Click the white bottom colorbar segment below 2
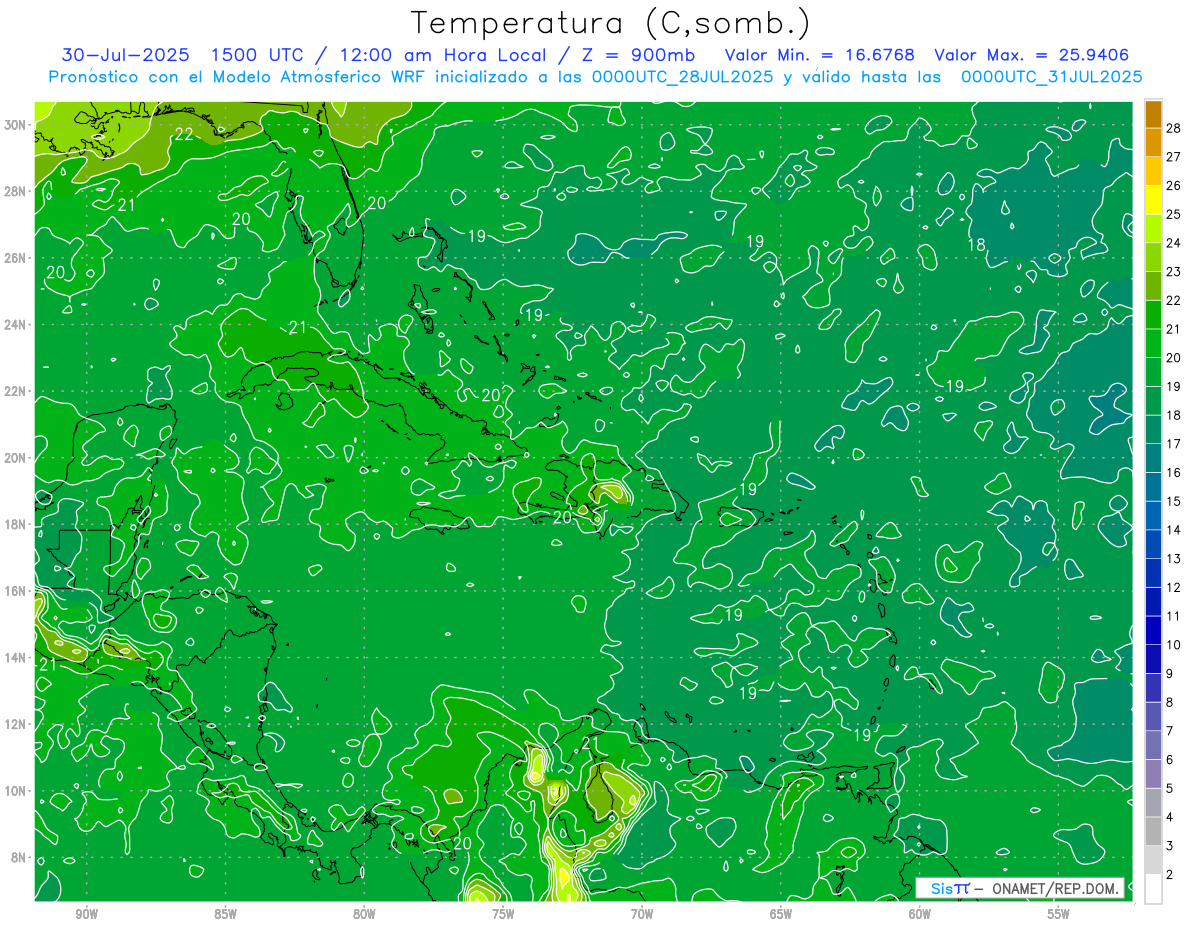 tap(1153, 889)
